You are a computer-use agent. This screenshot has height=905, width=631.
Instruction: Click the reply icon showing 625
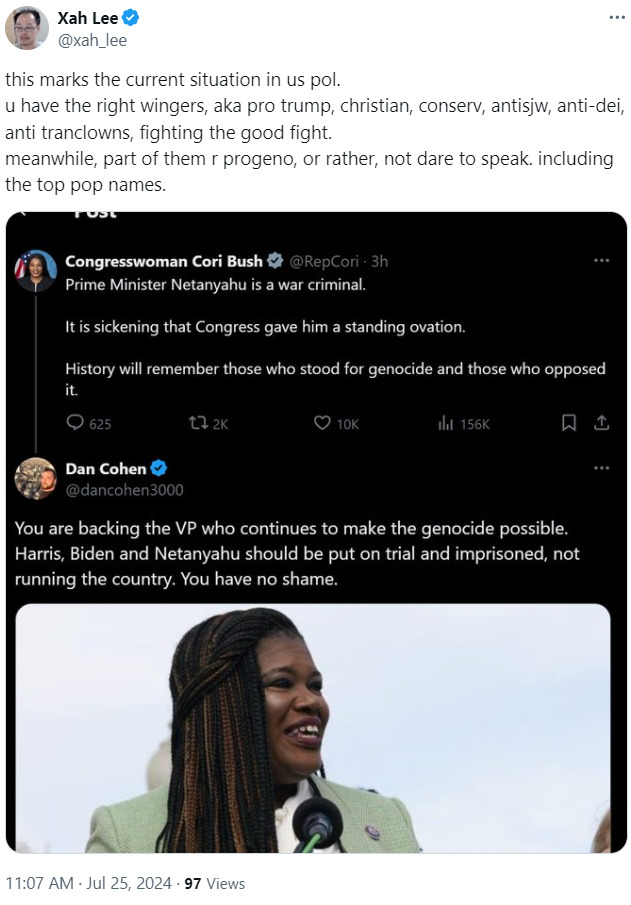(x=75, y=423)
